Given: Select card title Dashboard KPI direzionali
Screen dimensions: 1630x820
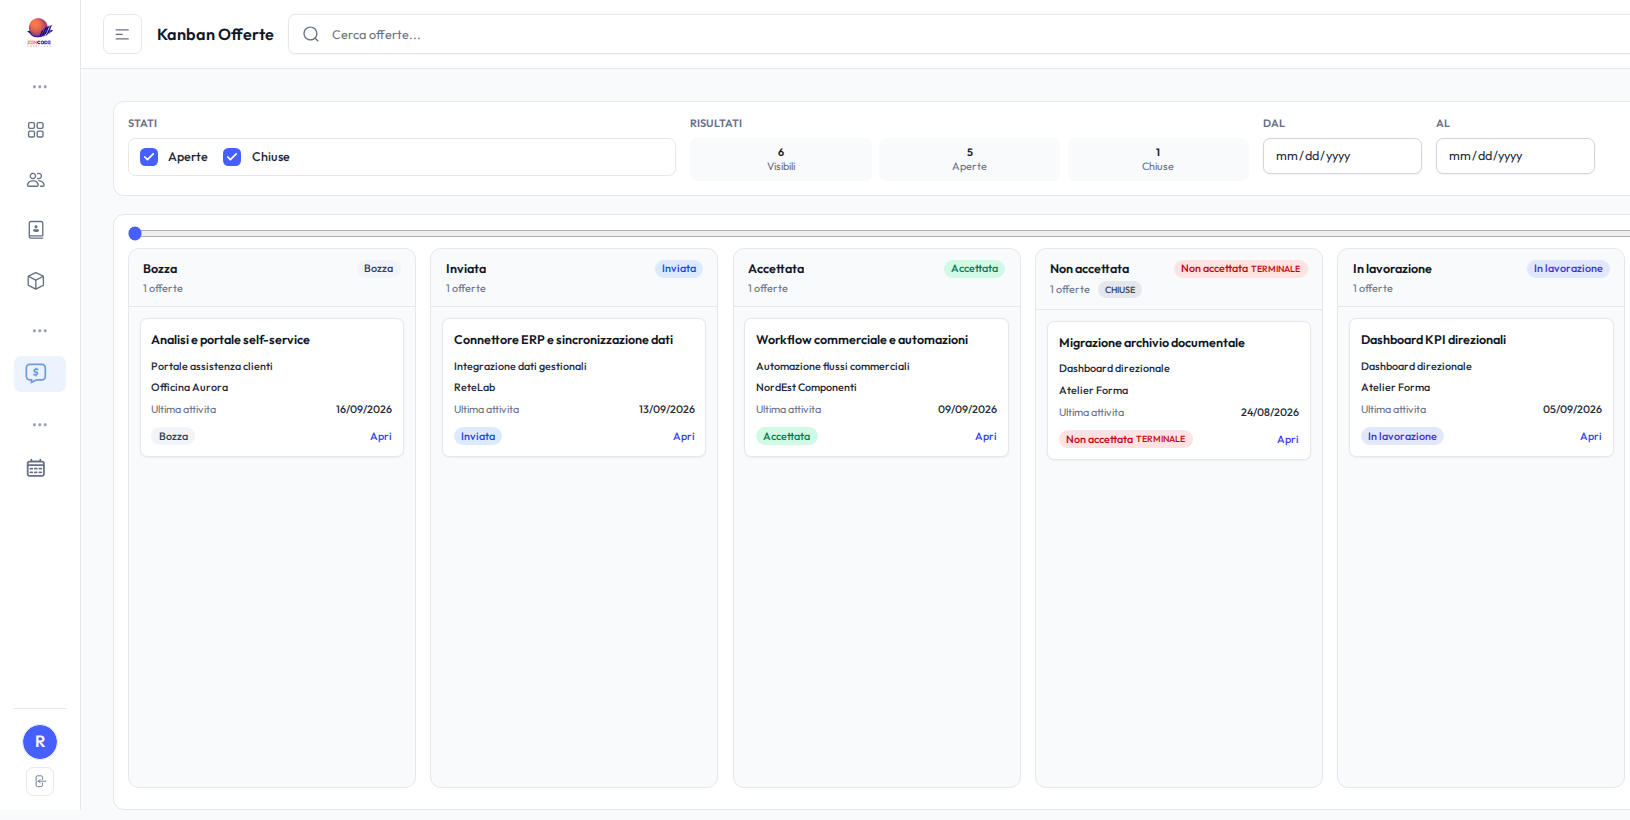Looking at the screenshot, I should [1433, 340].
